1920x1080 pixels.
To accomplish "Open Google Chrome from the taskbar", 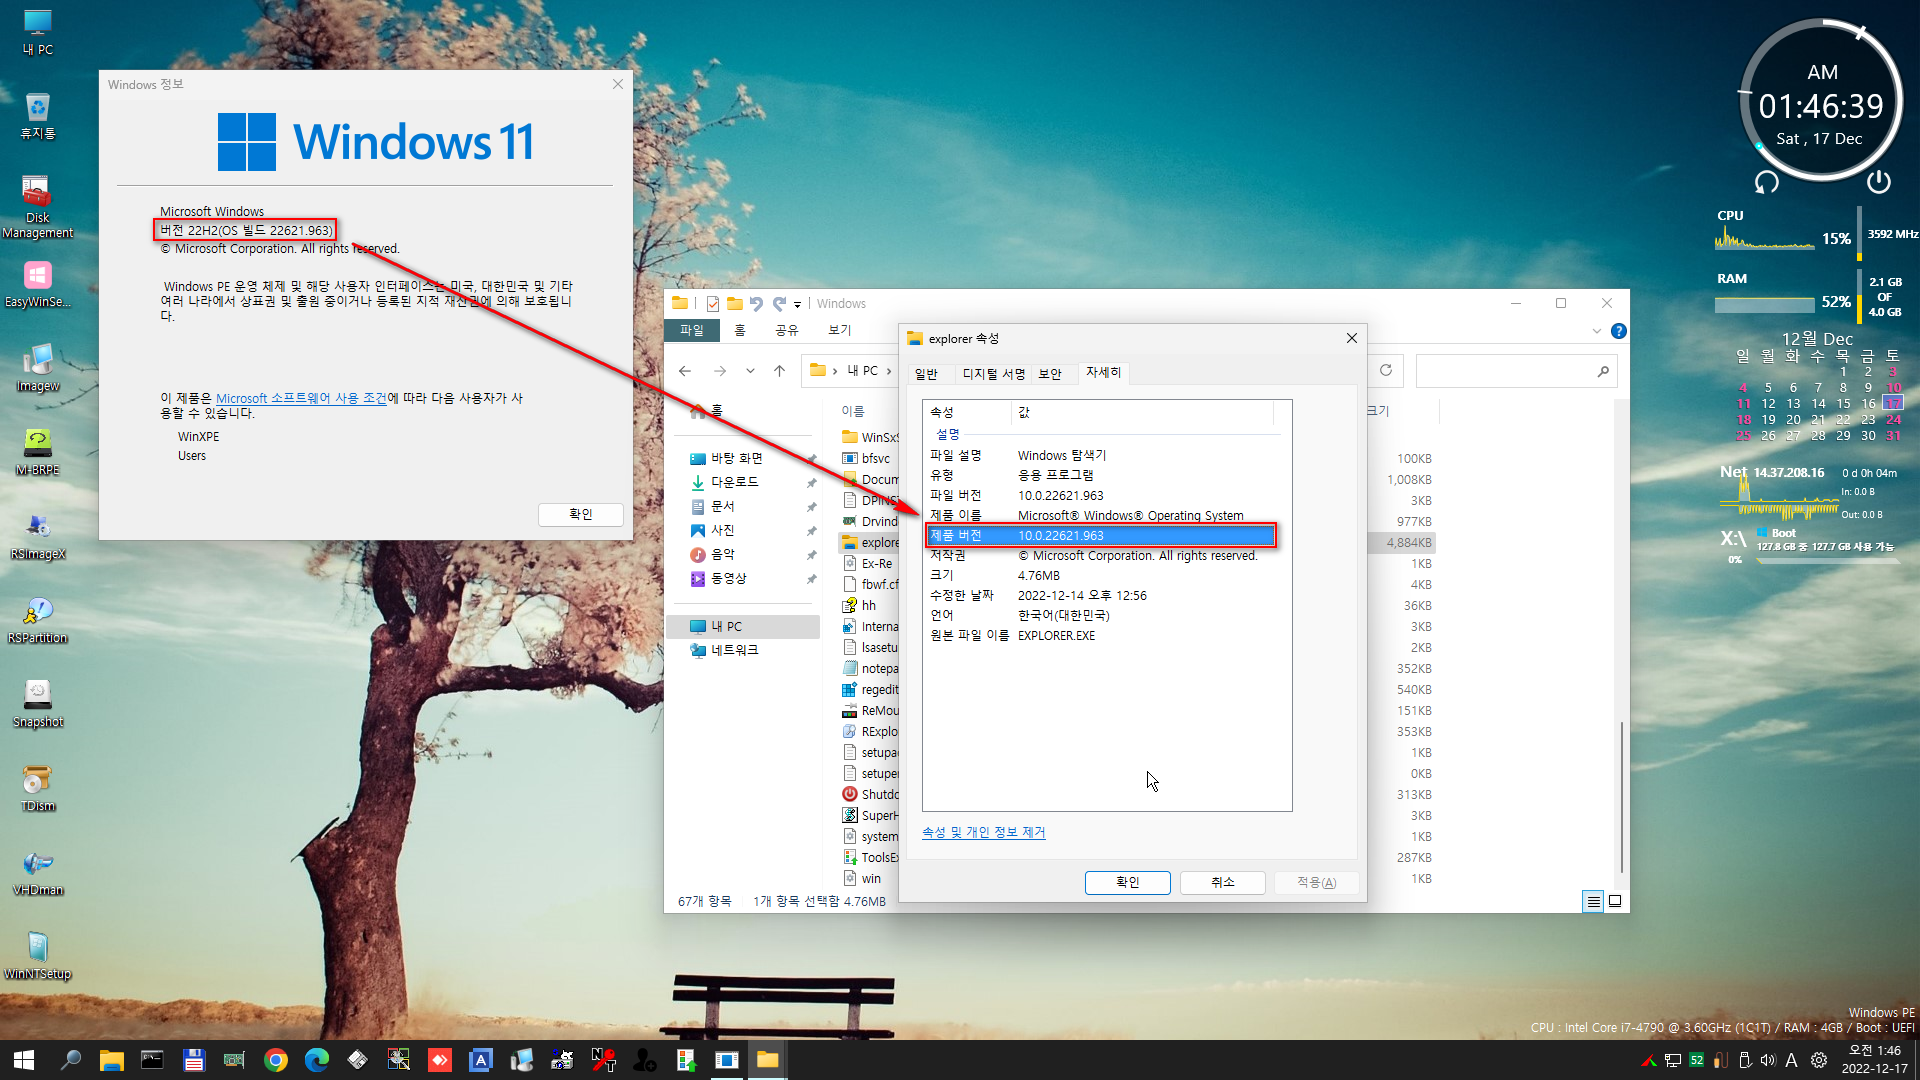I will click(276, 1060).
